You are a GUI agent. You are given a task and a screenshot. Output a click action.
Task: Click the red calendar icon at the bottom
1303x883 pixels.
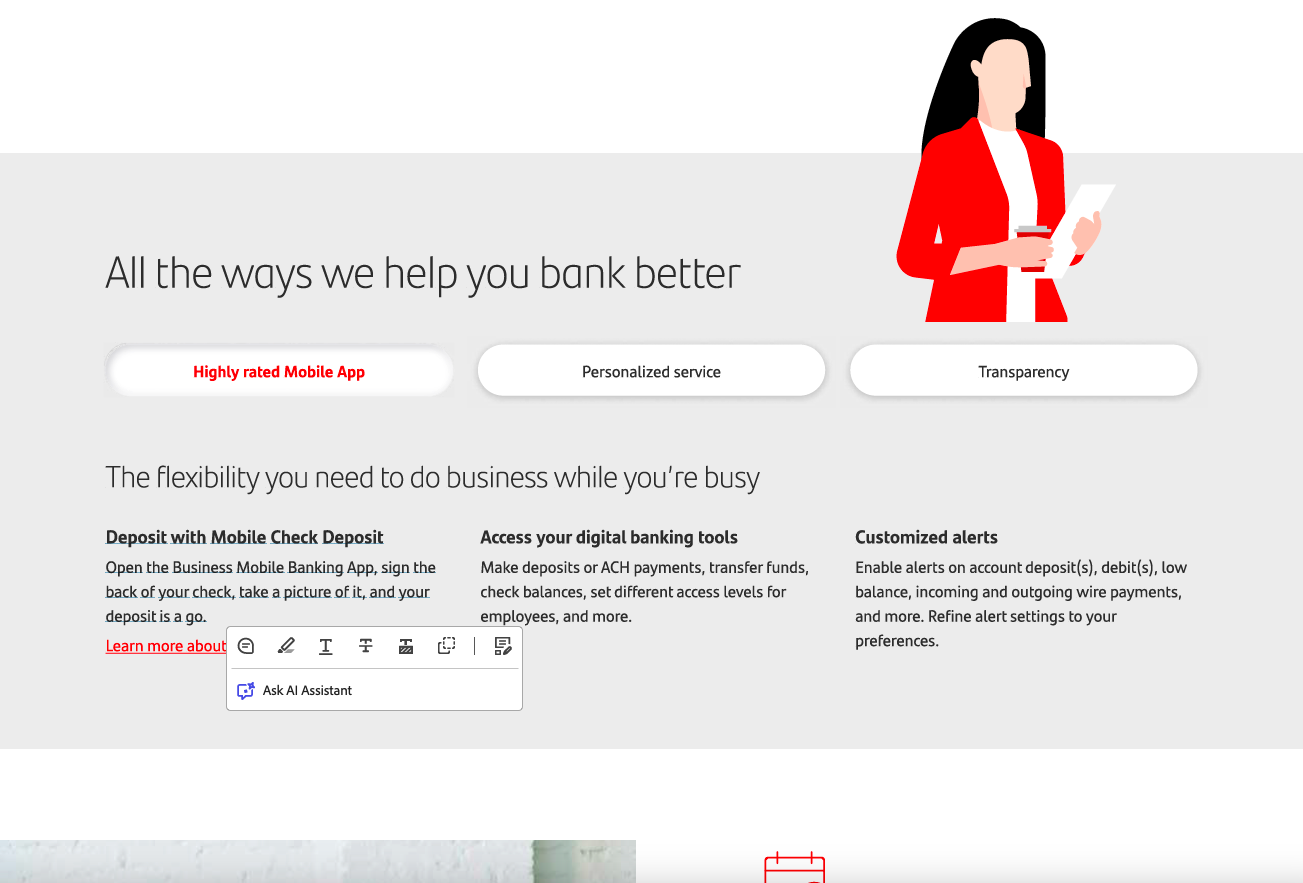[x=795, y=867]
